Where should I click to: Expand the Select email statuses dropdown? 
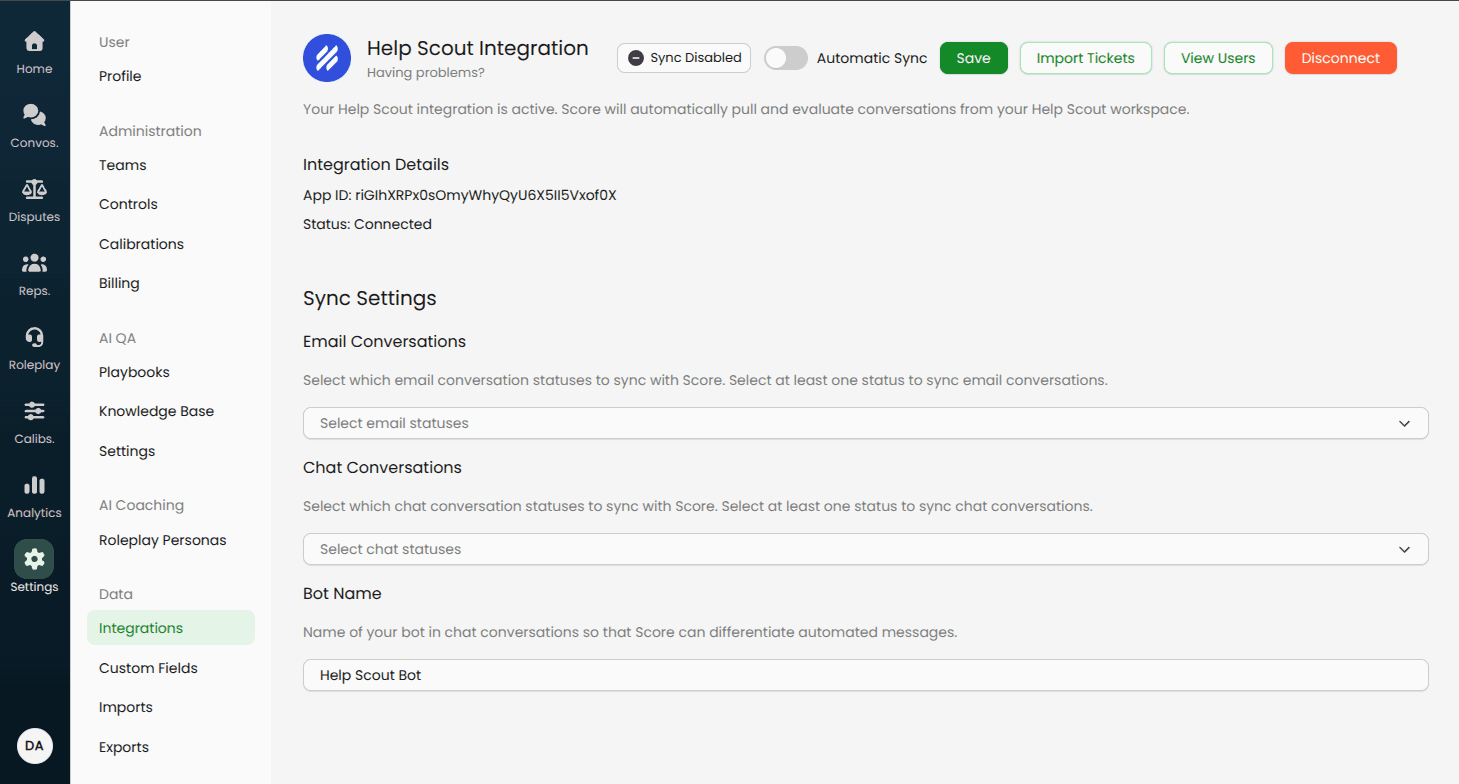tap(865, 423)
